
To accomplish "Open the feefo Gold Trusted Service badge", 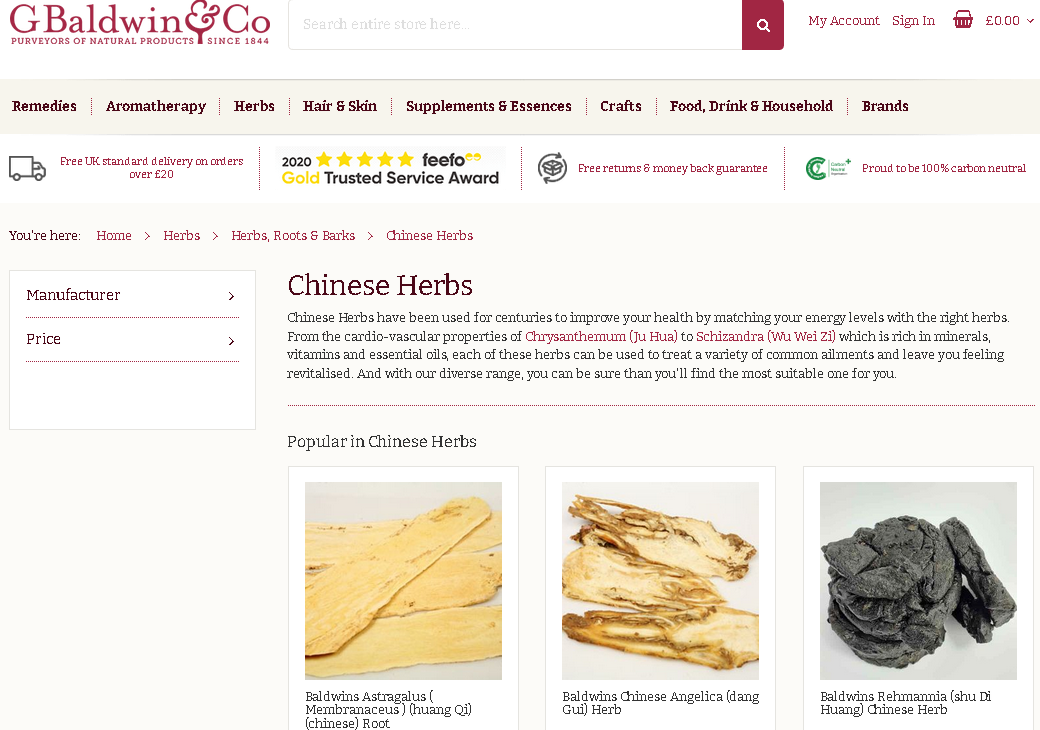I will click(x=390, y=168).
